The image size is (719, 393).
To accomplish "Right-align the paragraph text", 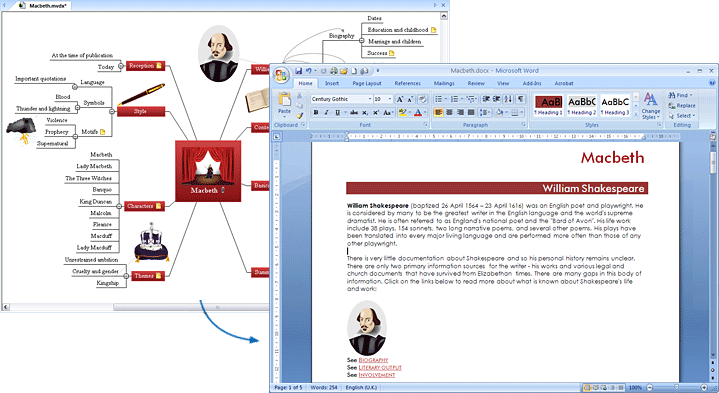I will [x=460, y=112].
